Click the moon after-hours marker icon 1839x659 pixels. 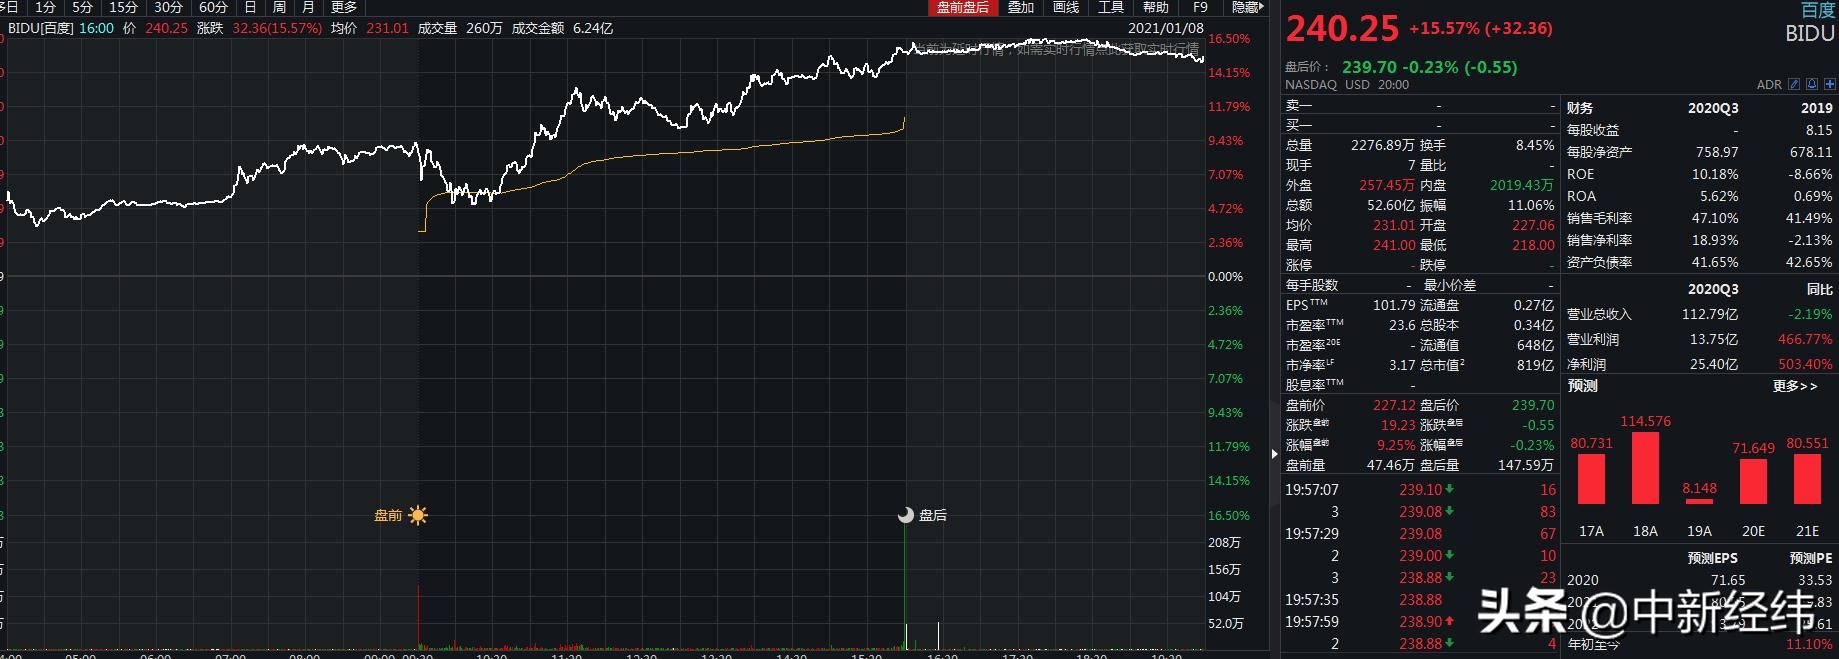(x=906, y=515)
